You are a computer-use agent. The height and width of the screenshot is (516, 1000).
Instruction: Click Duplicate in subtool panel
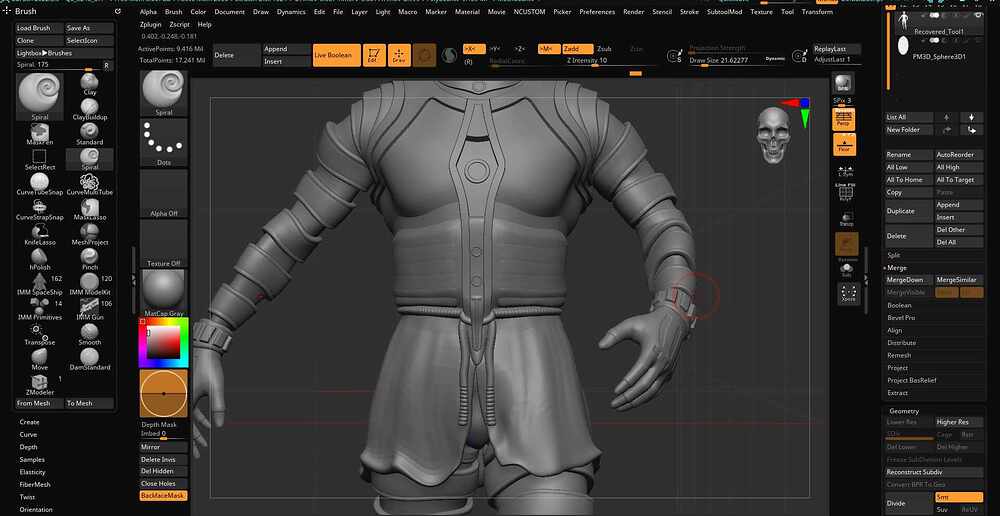[909, 211]
